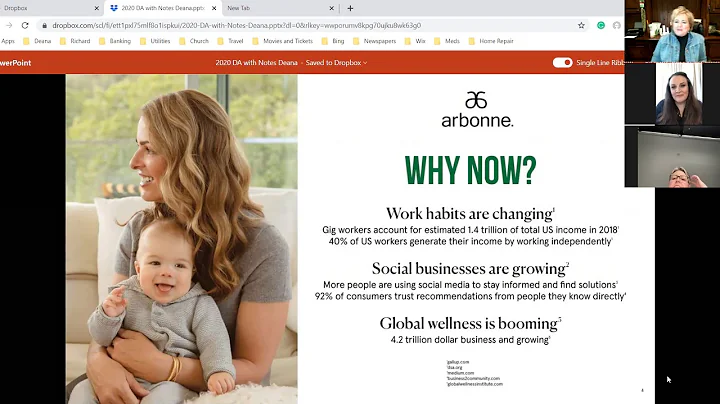The image size is (720, 404).
Task: Open the Wix bookmarks folder
Action: coord(415,41)
